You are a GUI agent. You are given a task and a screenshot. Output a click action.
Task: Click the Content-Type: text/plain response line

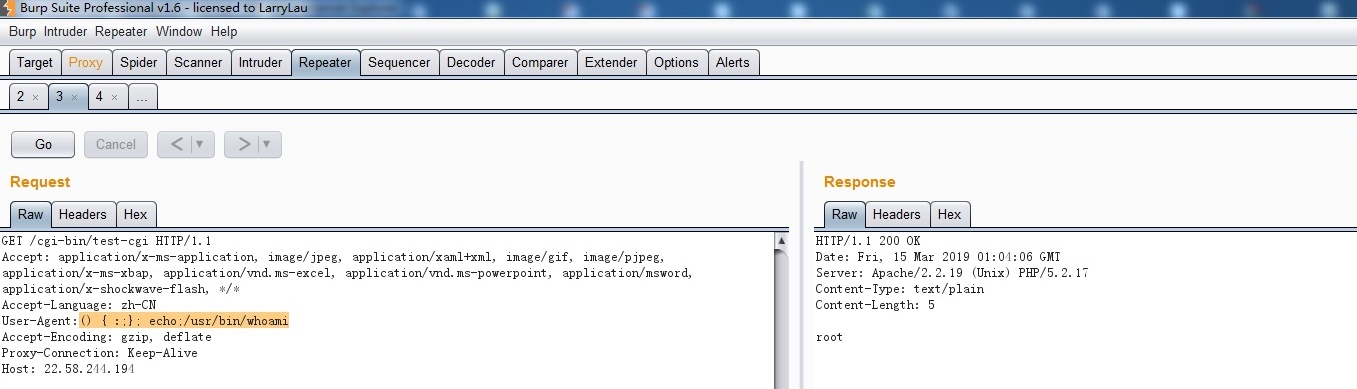(x=900, y=289)
